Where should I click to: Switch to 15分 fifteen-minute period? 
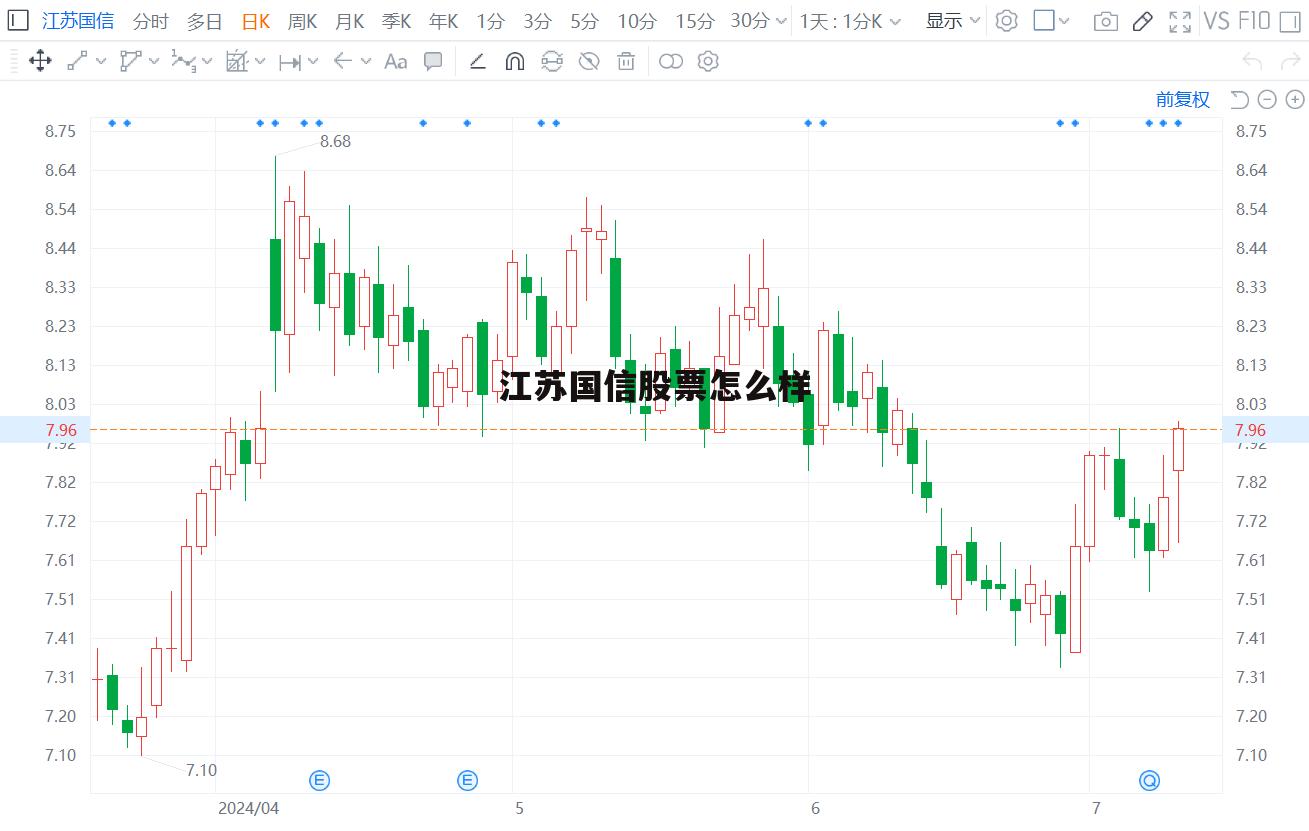[695, 20]
